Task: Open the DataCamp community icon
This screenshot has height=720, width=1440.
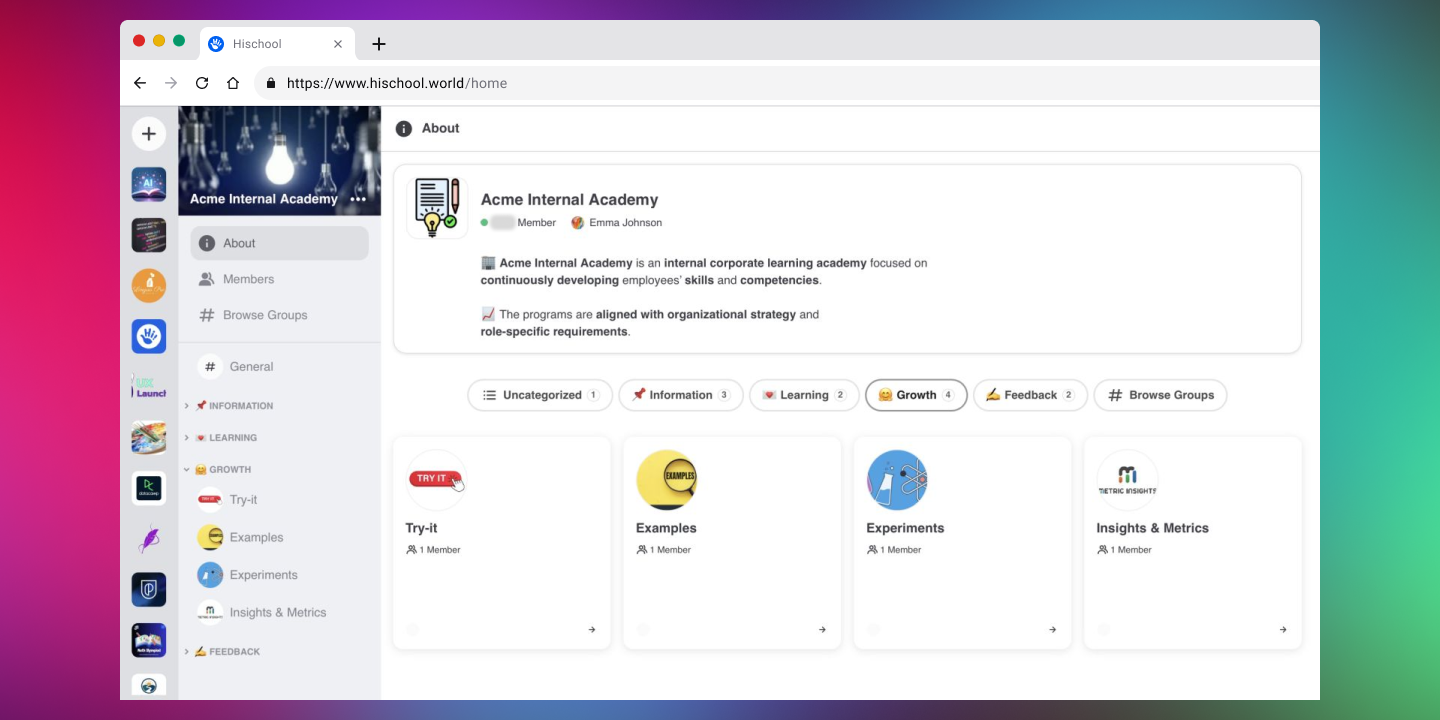Action: click(x=149, y=488)
